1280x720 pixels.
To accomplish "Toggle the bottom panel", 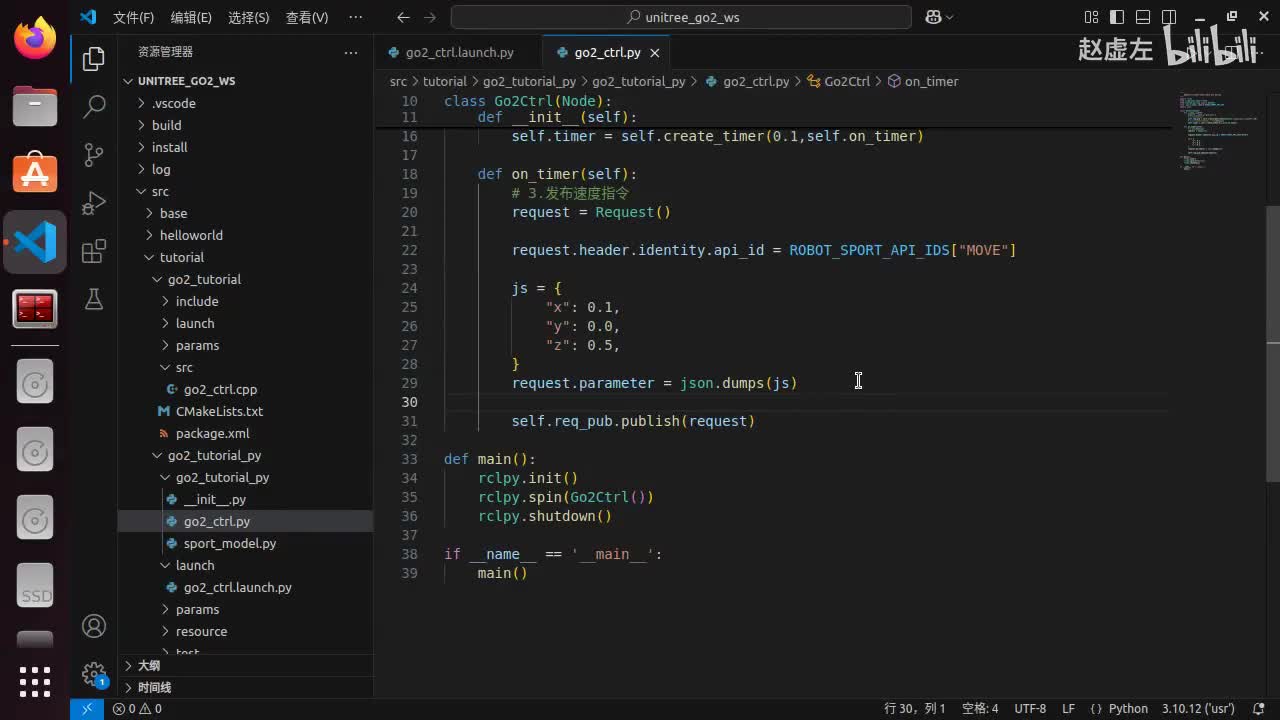I will (1143, 17).
